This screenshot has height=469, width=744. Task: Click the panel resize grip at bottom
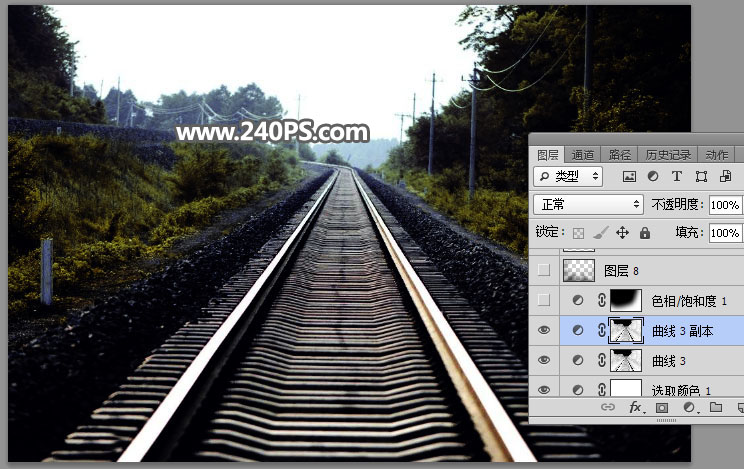666,421
